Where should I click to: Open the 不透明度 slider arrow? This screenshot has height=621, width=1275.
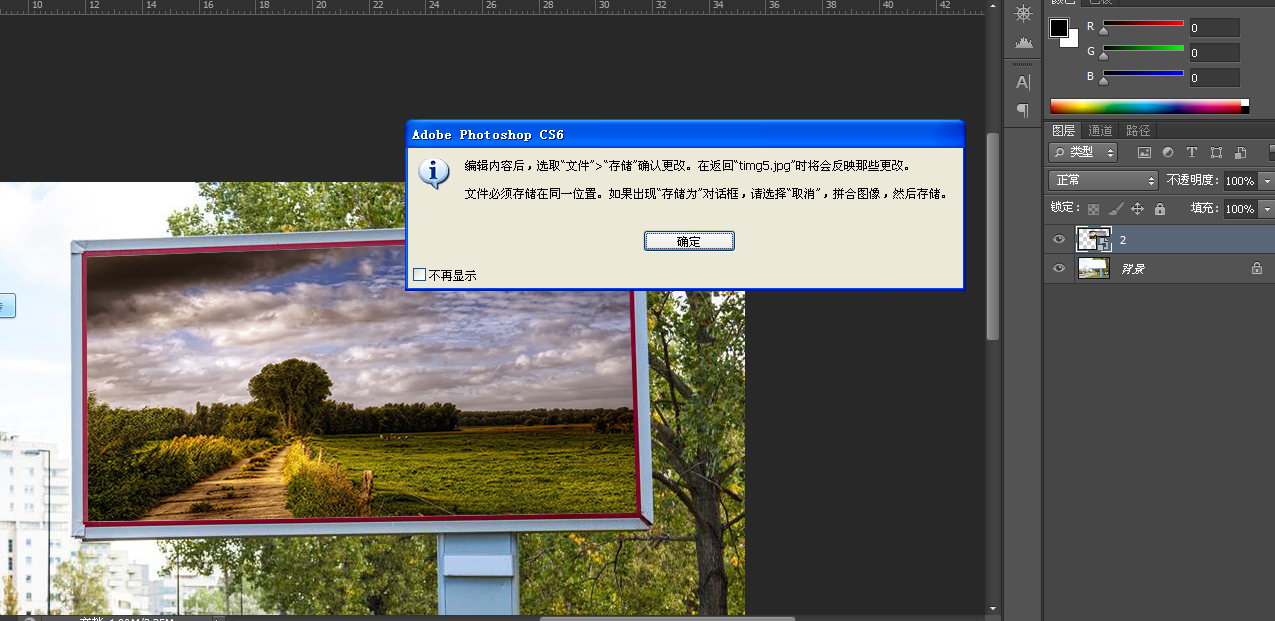tap(1267, 181)
